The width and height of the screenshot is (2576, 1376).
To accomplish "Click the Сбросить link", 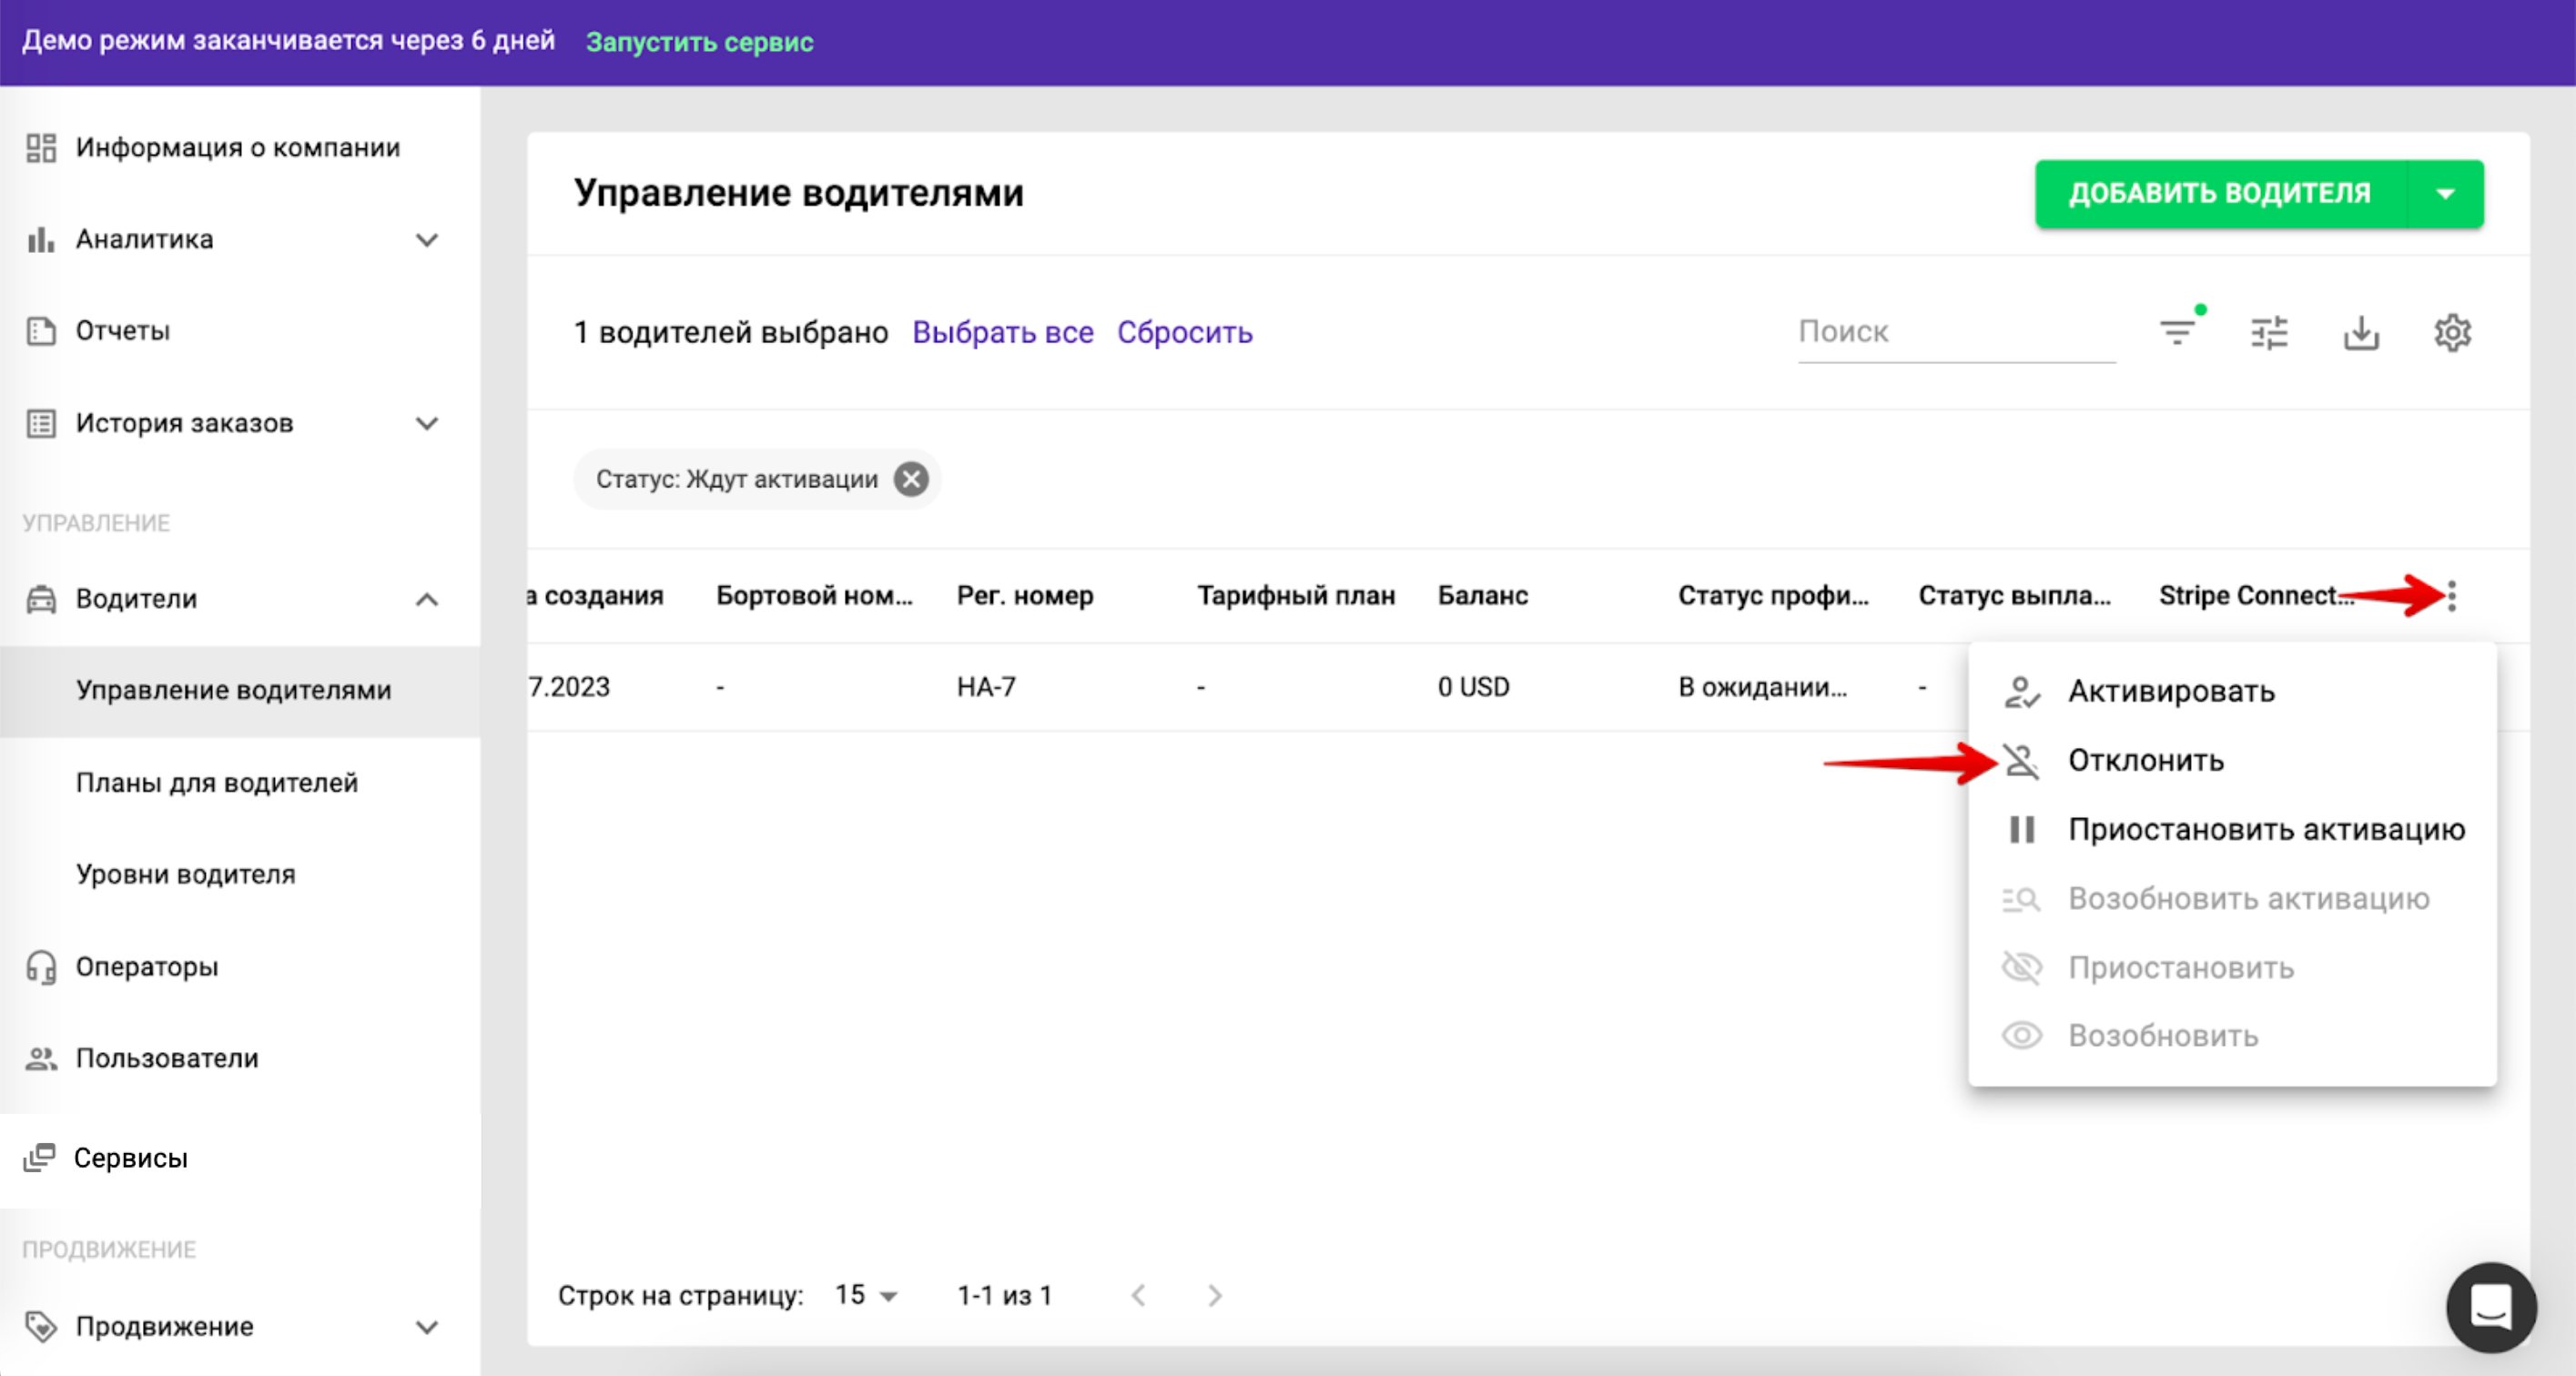I will [x=1184, y=332].
